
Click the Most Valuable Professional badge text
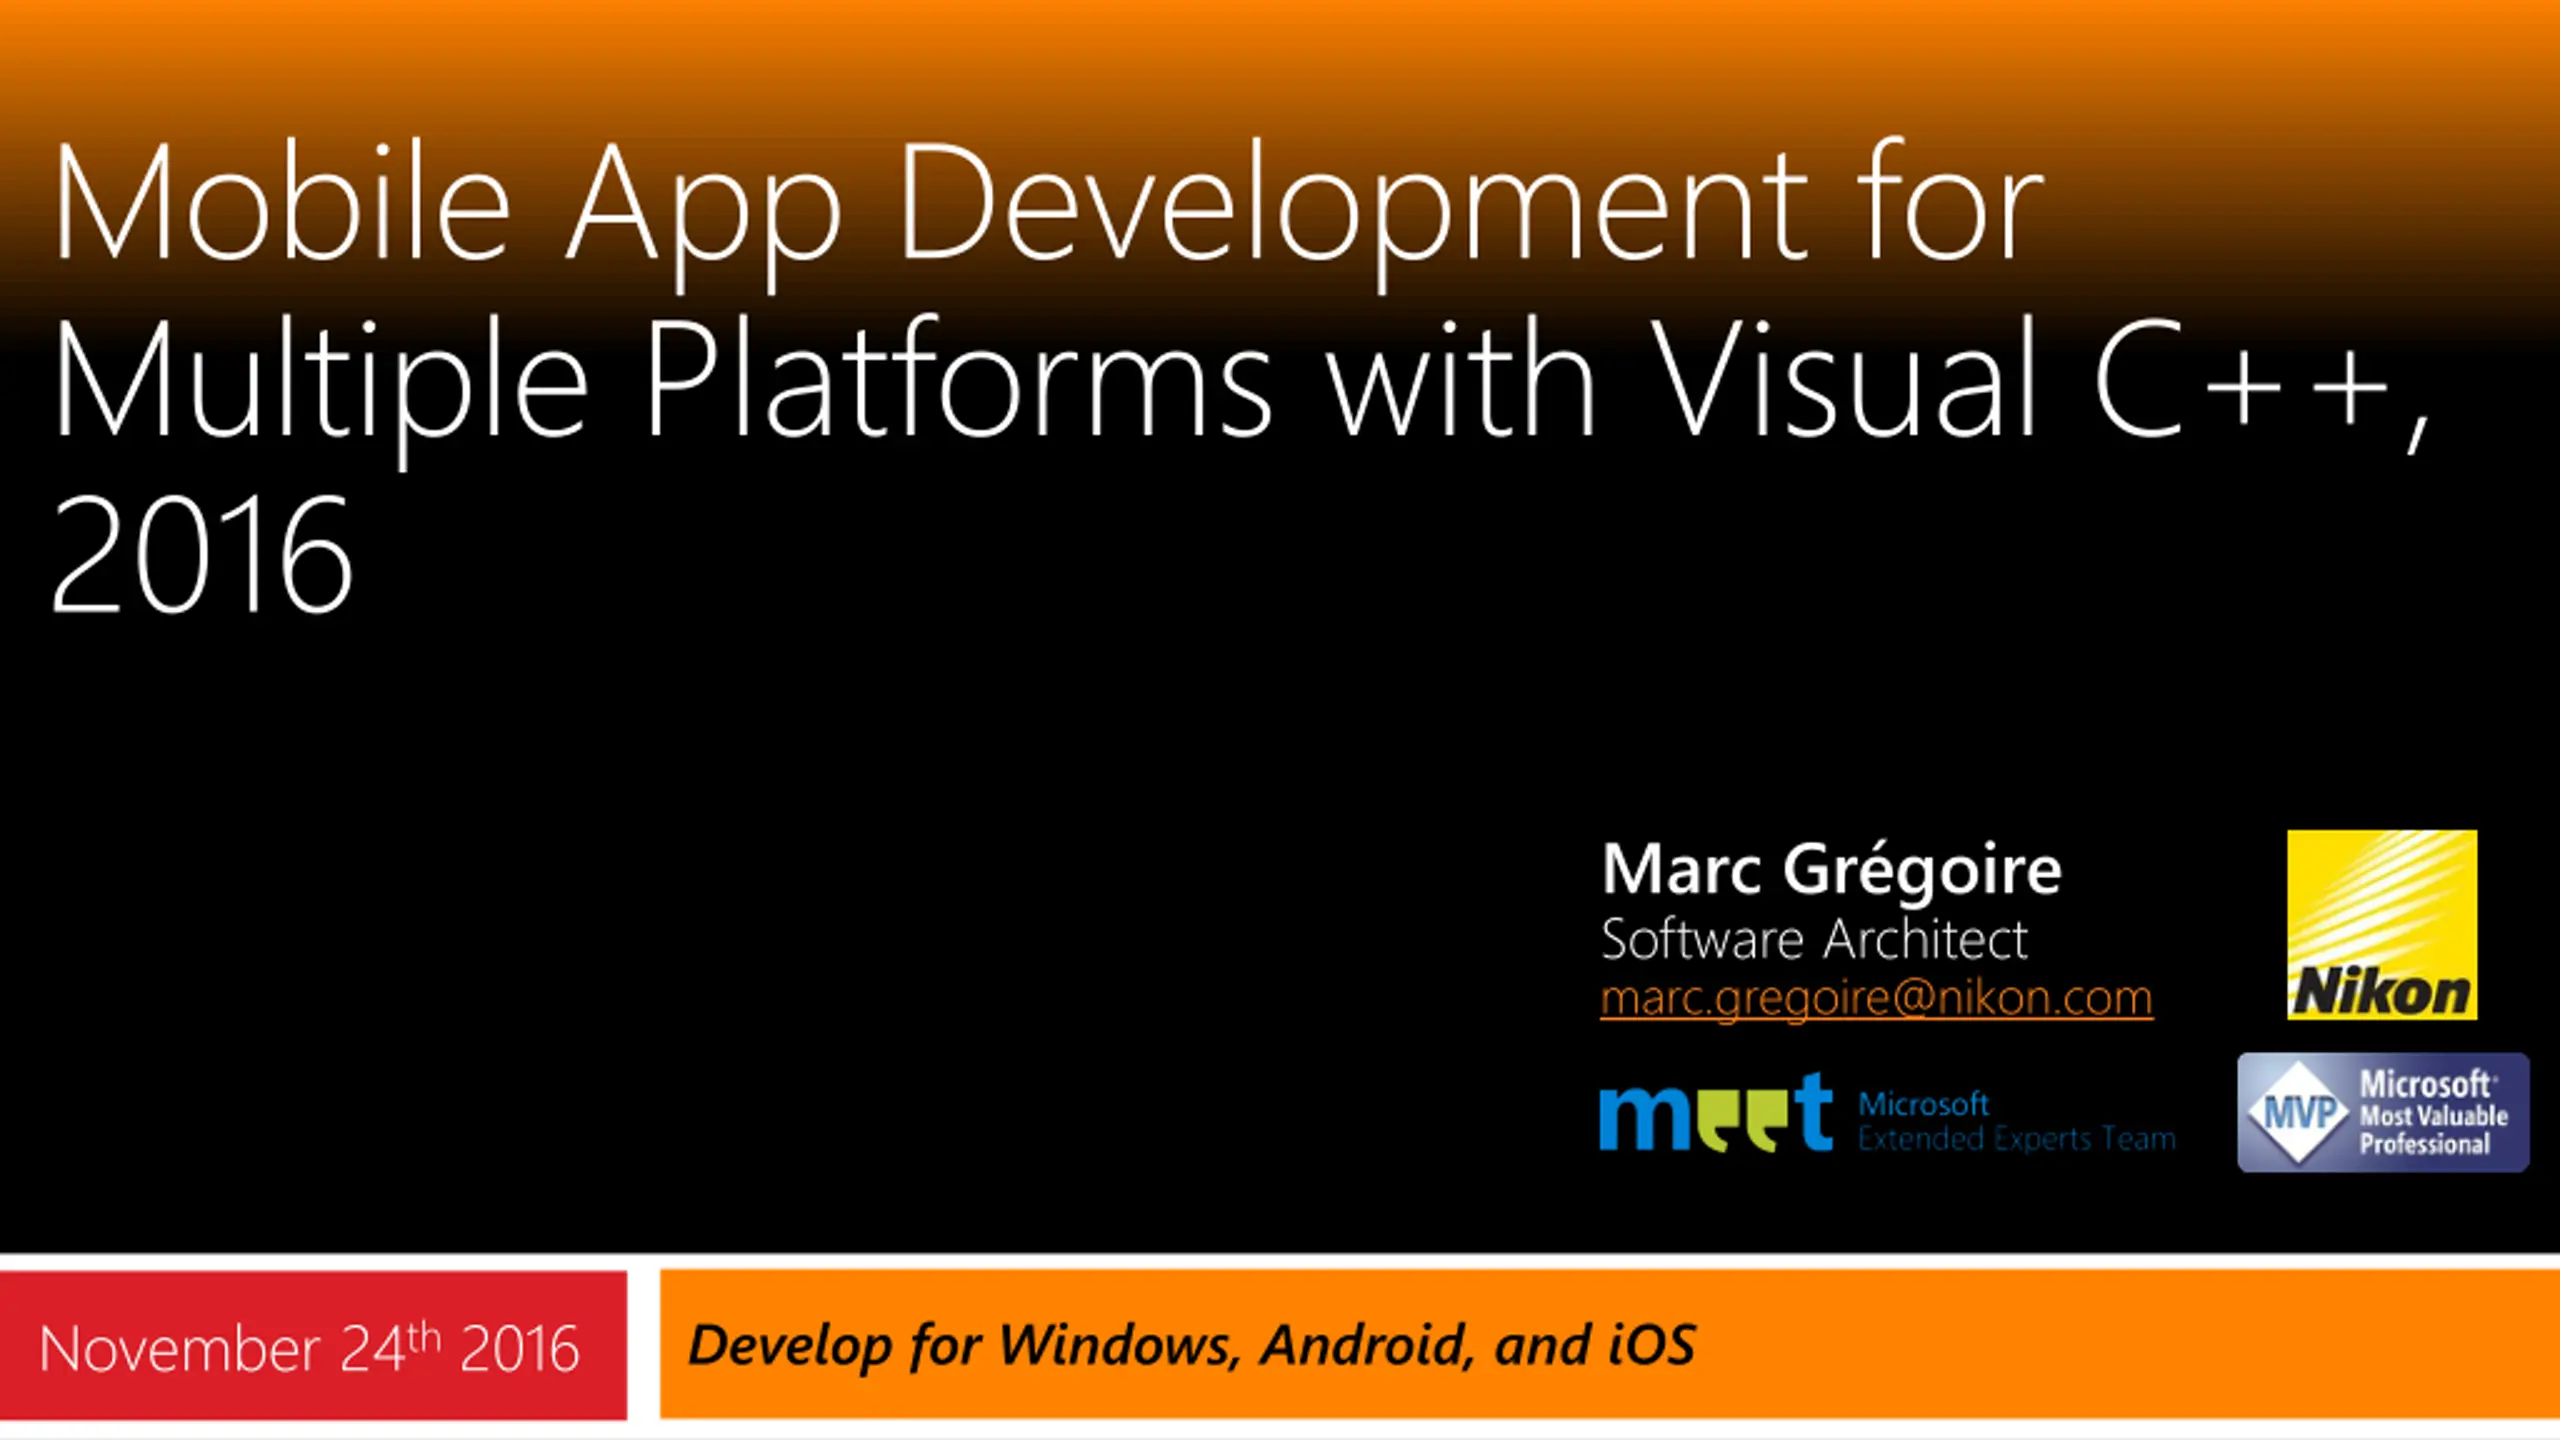[x=2433, y=1130]
